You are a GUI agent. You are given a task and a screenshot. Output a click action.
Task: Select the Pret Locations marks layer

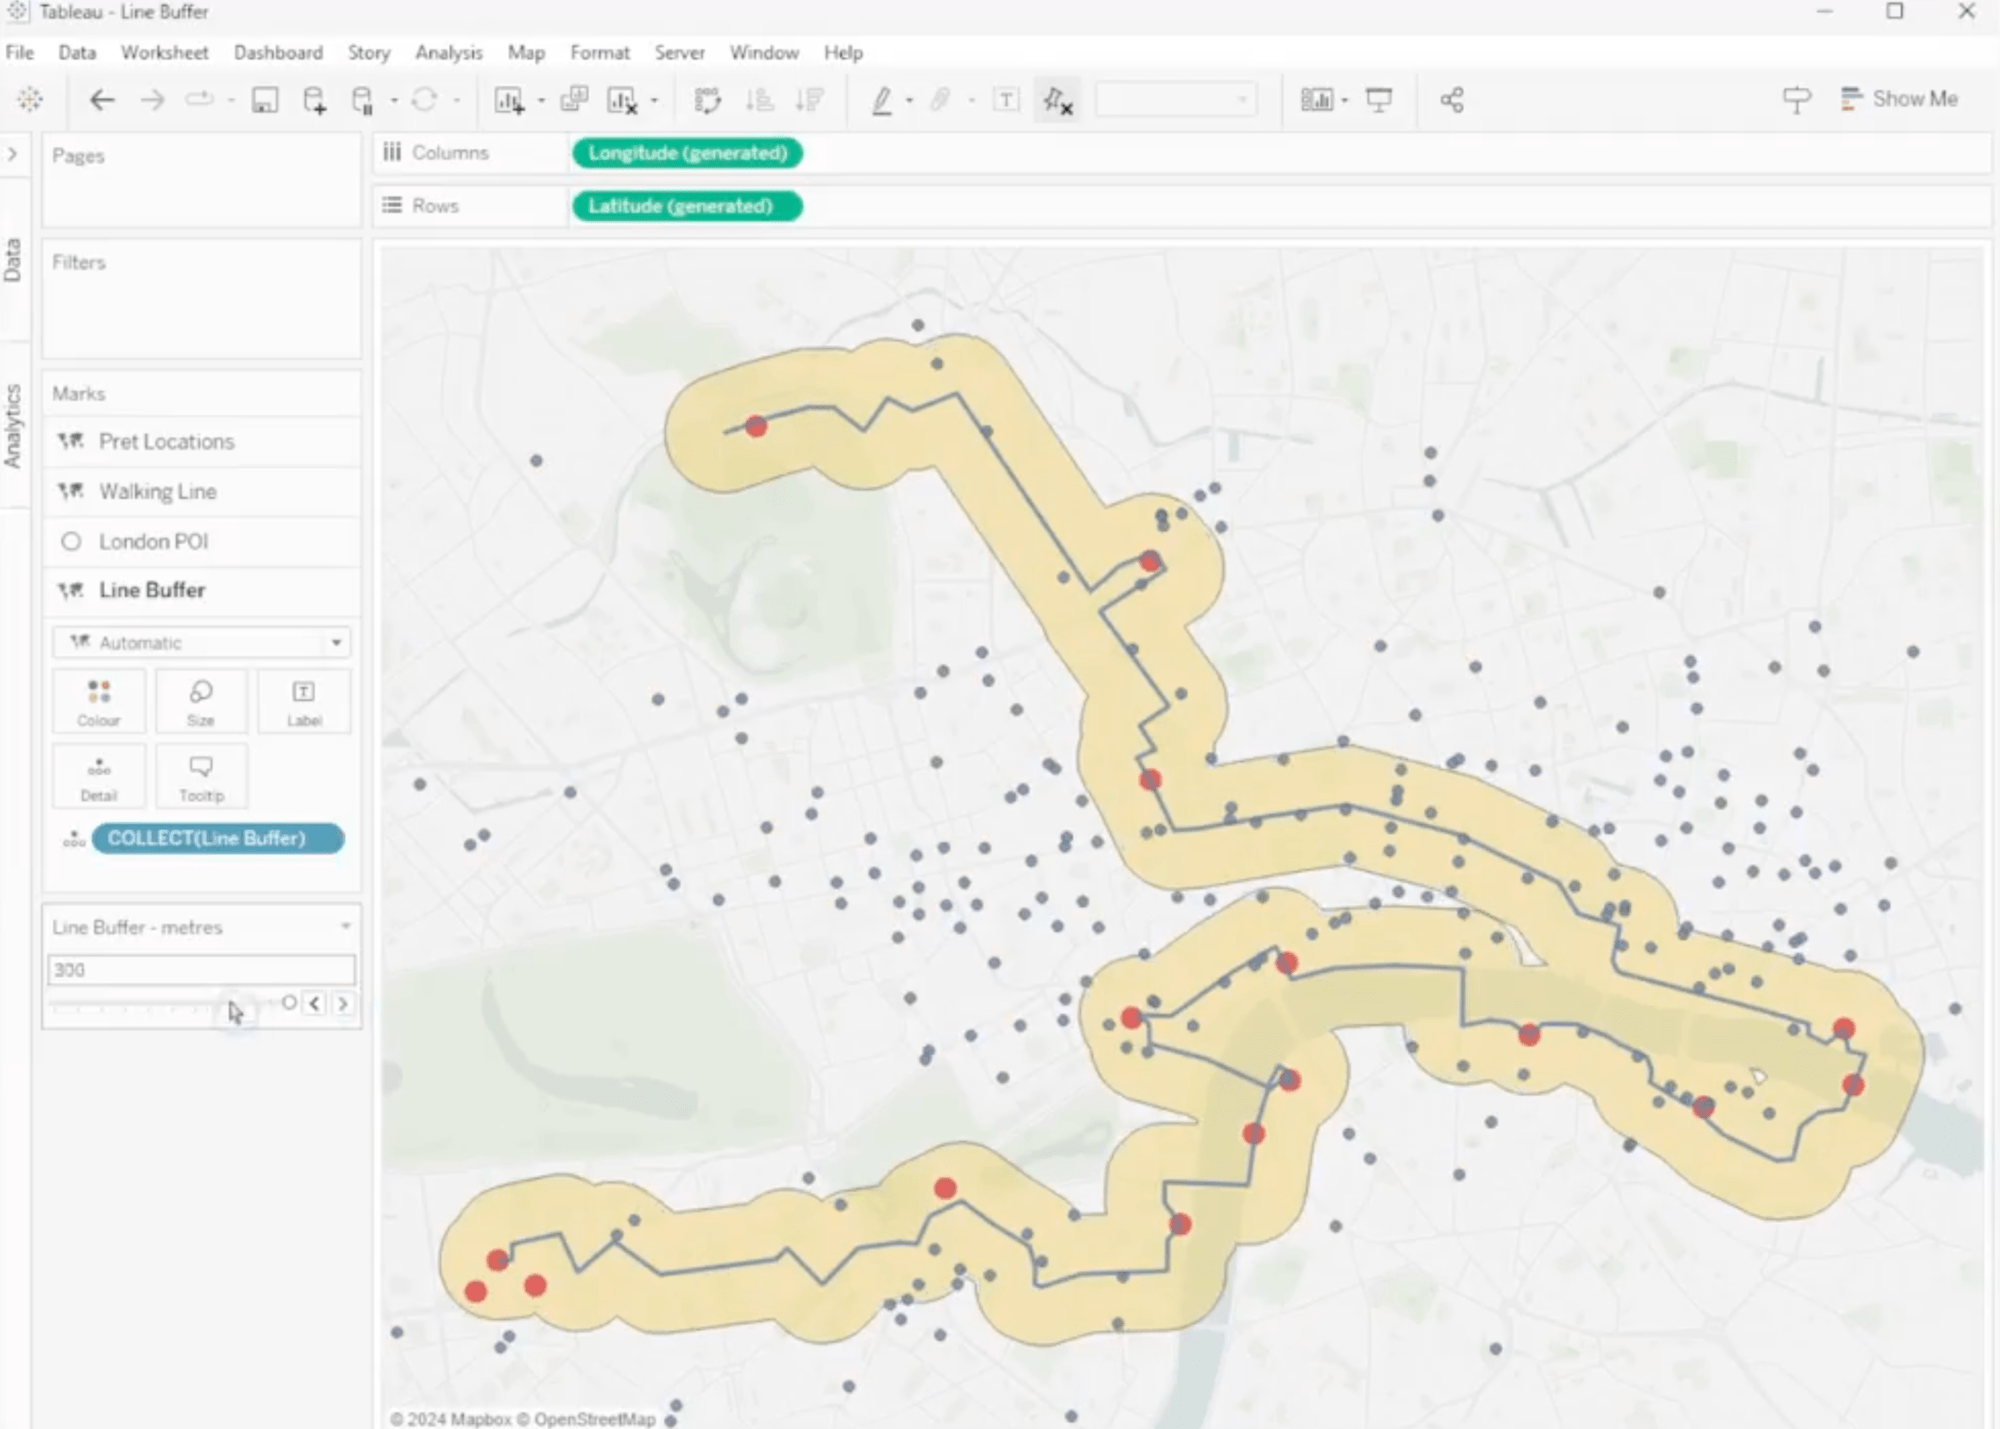click(166, 441)
